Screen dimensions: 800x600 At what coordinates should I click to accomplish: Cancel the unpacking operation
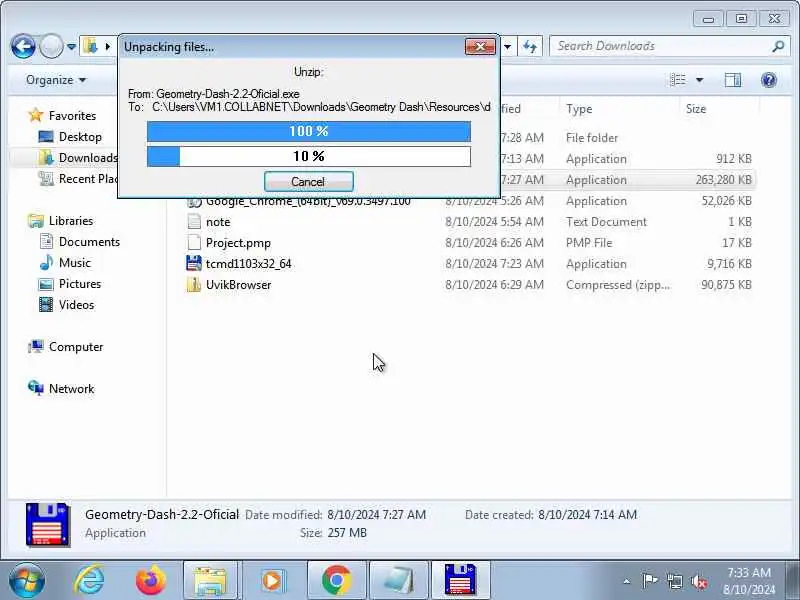tap(308, 182)
